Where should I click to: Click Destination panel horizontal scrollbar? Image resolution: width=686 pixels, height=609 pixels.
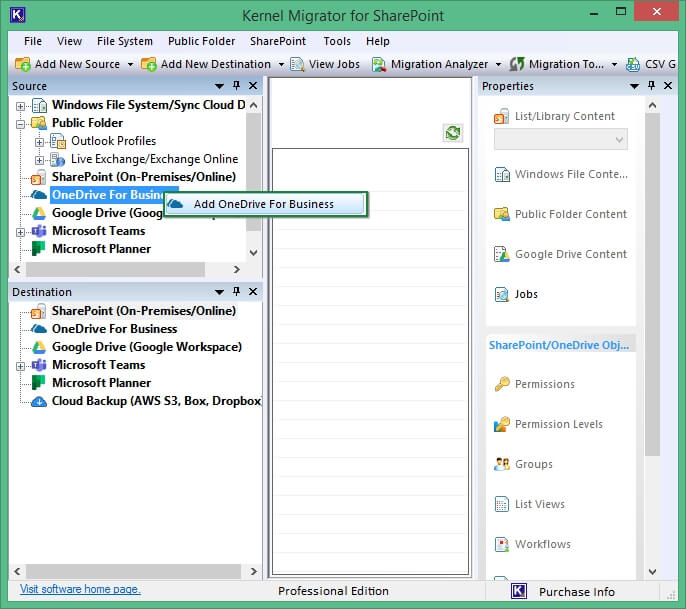tap(133, 571)
